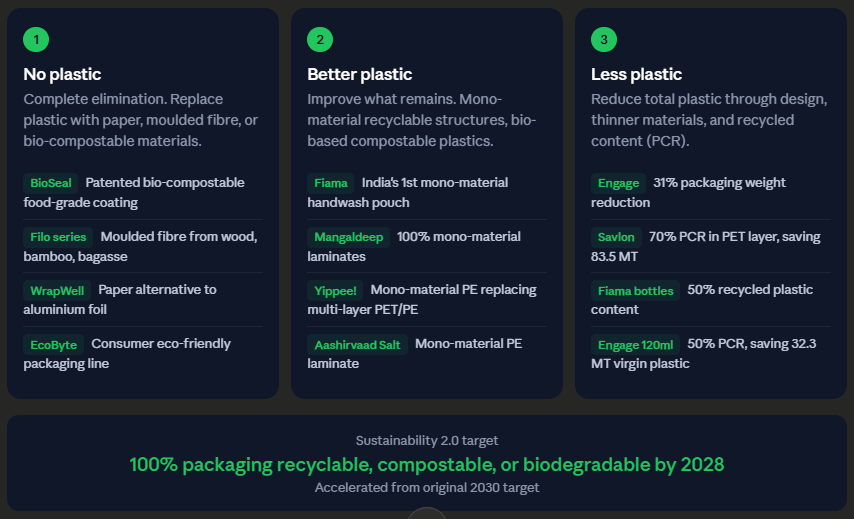The height and width of the screenshot is (519, 854).
Task: Select the BioSeal tag
Action: tap(51, 183)
